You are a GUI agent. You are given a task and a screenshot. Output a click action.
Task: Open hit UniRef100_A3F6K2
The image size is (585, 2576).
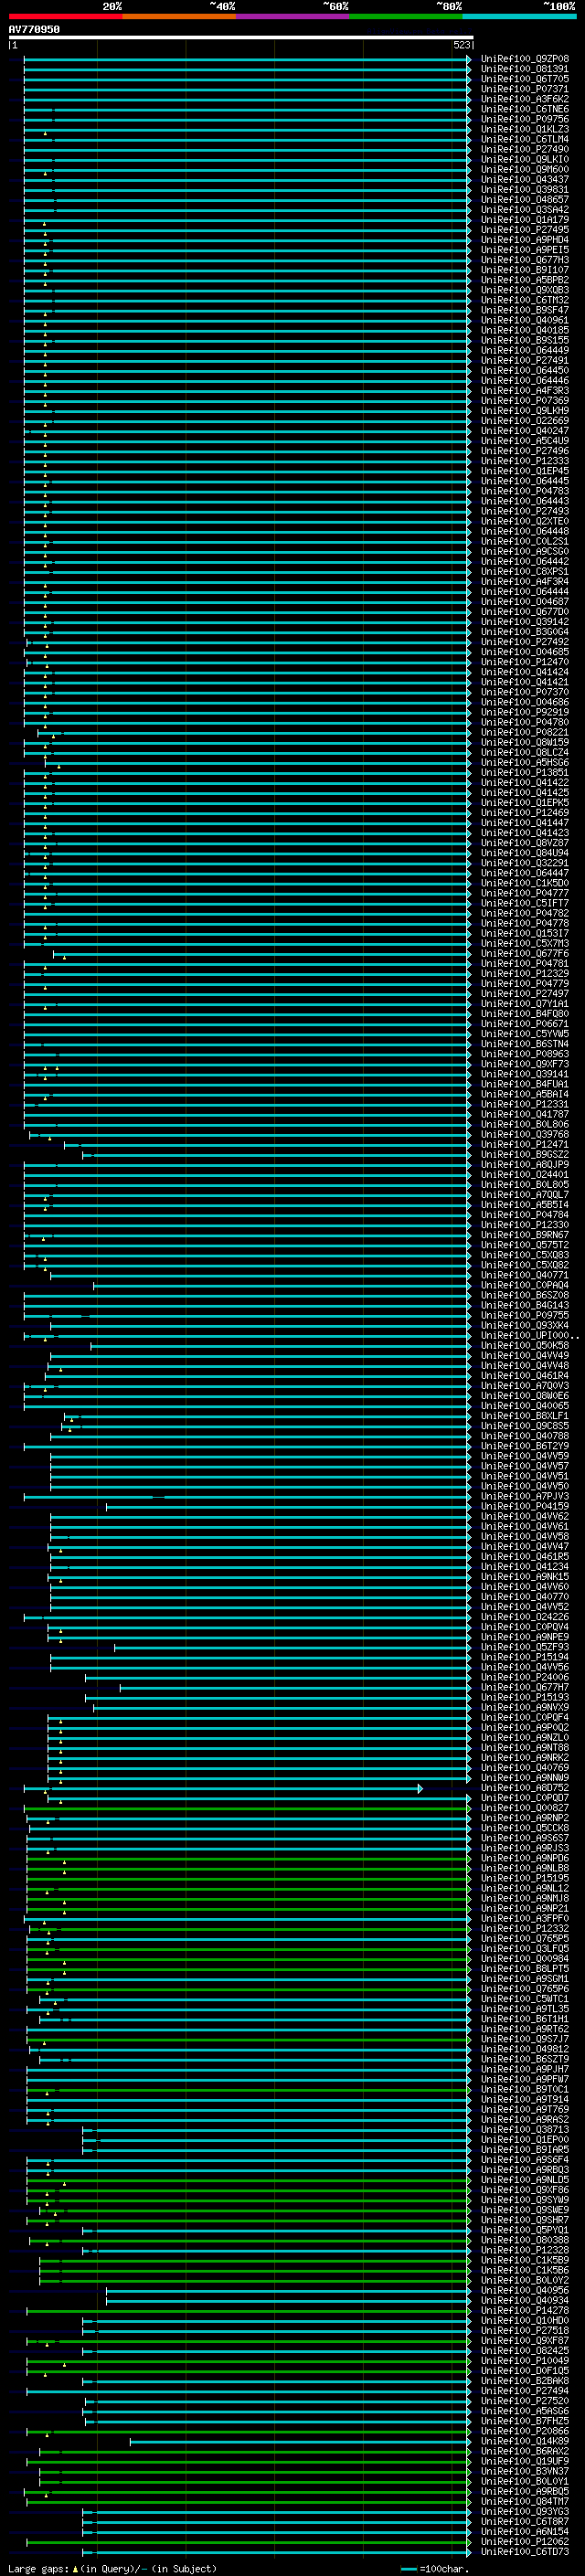(525, 99)
